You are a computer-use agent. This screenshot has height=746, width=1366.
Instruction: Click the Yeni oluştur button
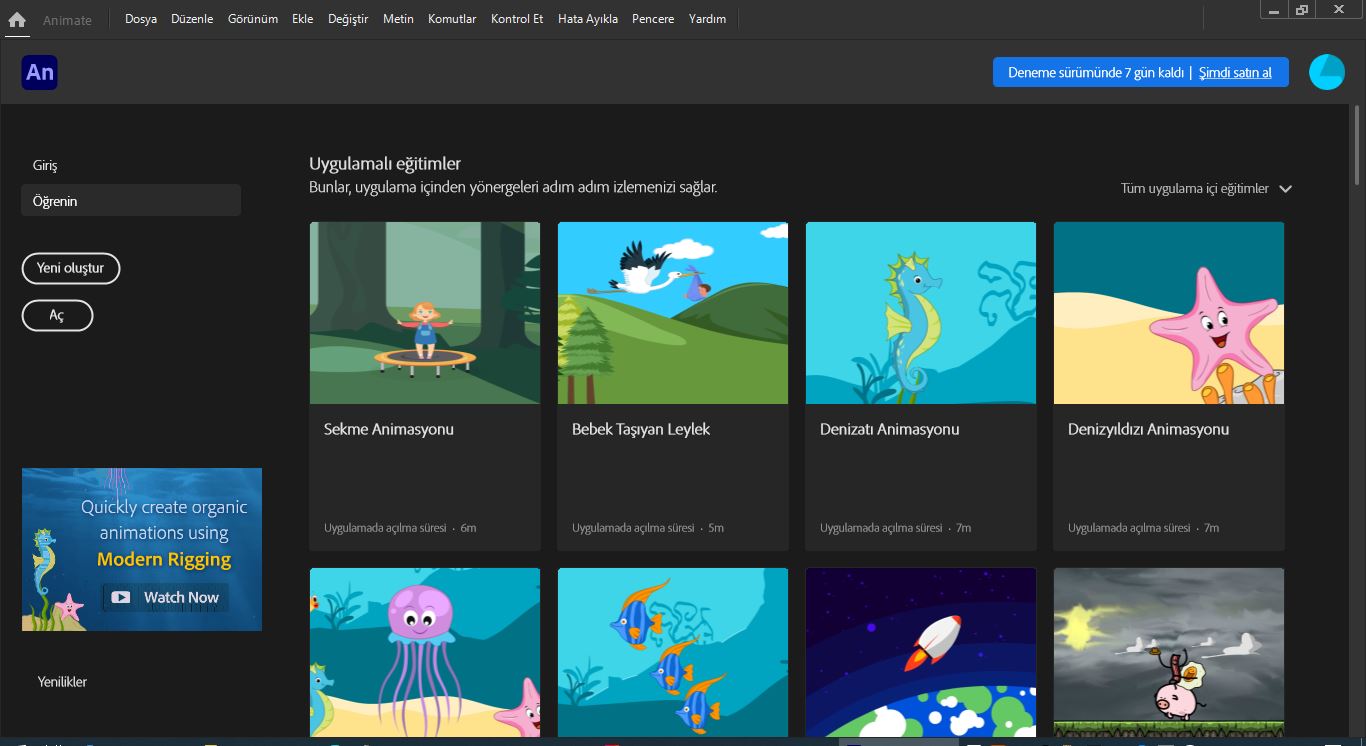[x=71, y=268]
